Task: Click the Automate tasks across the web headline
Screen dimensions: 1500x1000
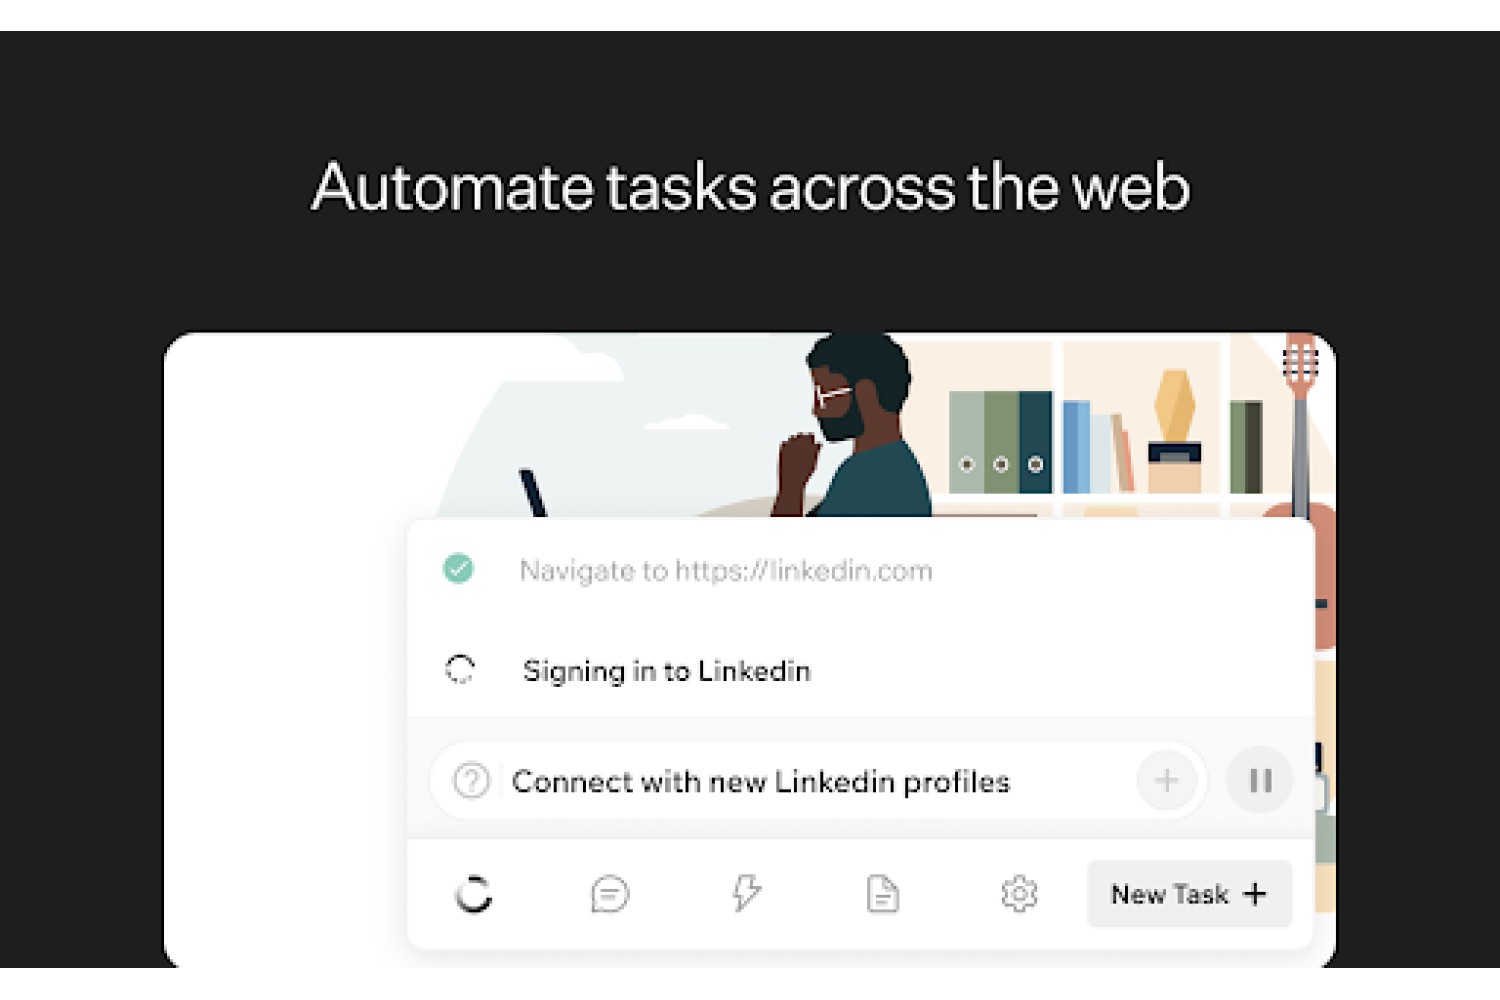Action: click(750, 187)
